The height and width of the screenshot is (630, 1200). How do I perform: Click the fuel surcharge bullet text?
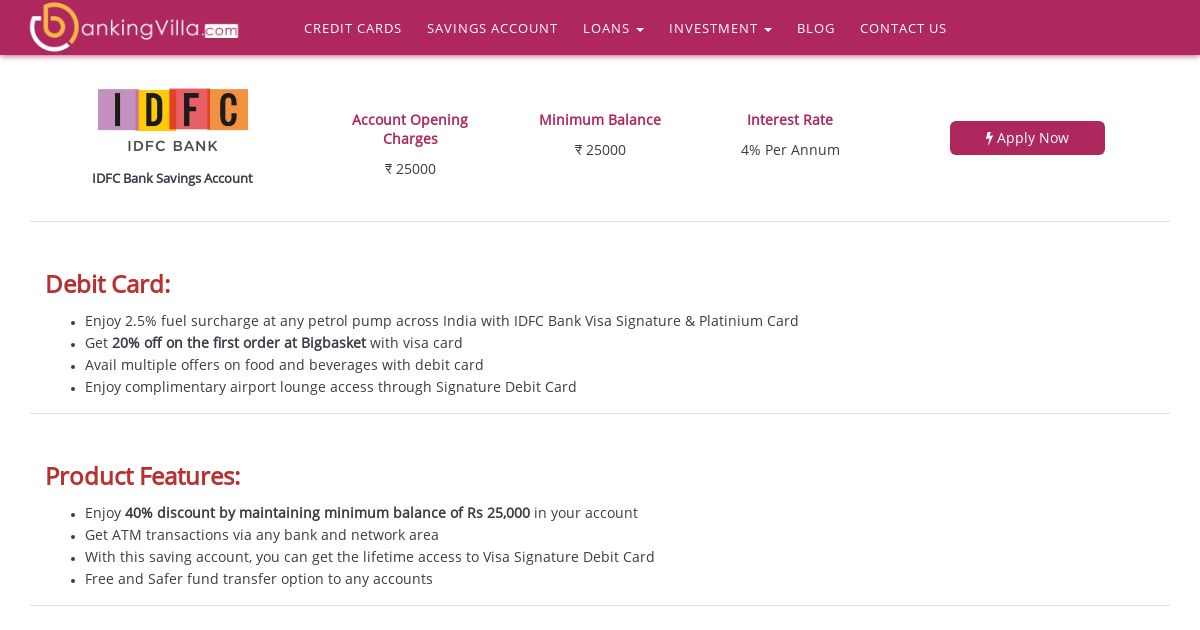pyautogui.click(x=441, y=321)
